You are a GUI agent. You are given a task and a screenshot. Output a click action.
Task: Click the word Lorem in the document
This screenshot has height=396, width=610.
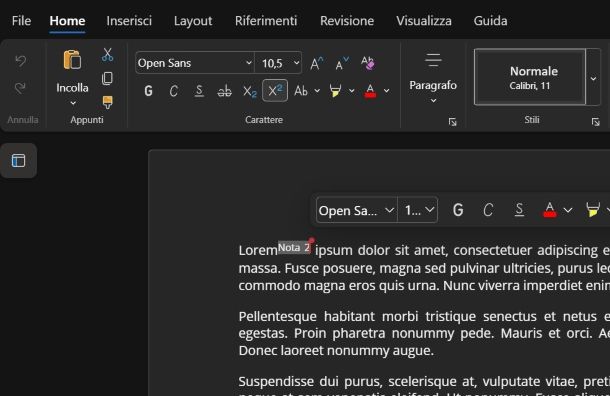[x=258, y=251]
